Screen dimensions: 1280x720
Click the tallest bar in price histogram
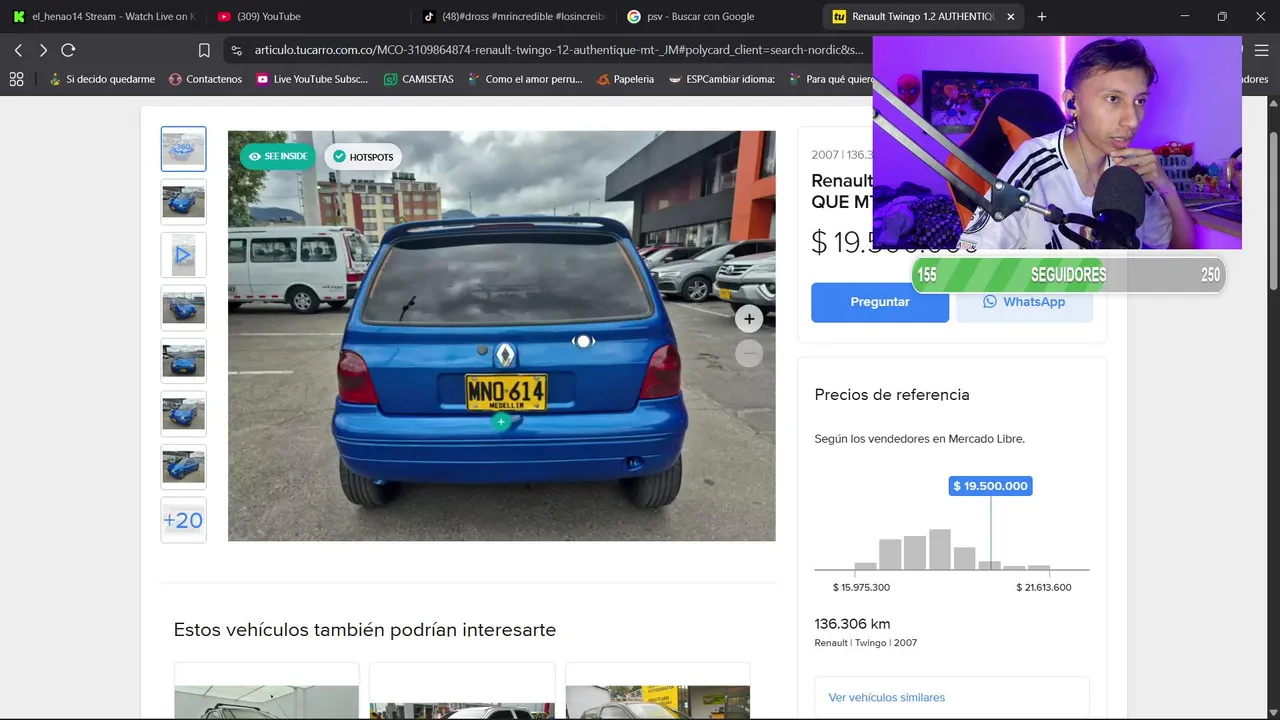[939, 549]
